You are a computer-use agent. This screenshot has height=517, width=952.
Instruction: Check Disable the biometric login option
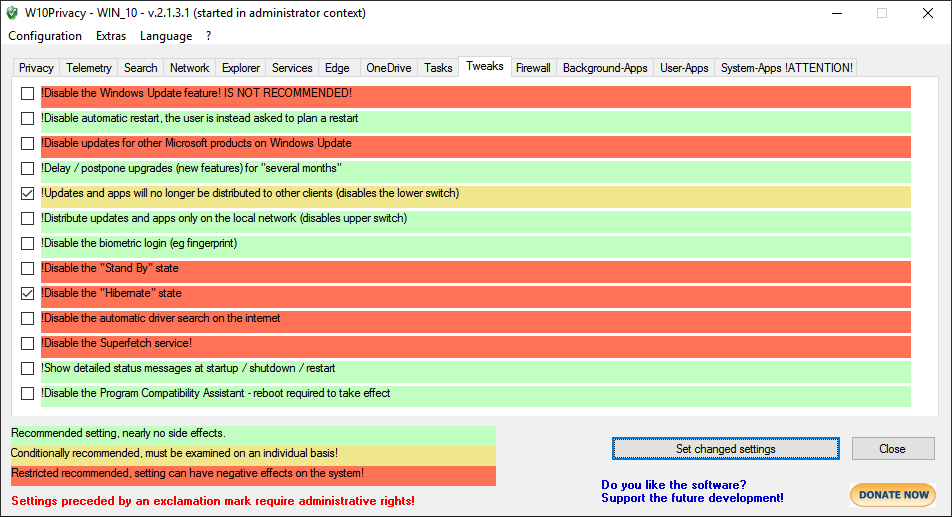point(27,244)
